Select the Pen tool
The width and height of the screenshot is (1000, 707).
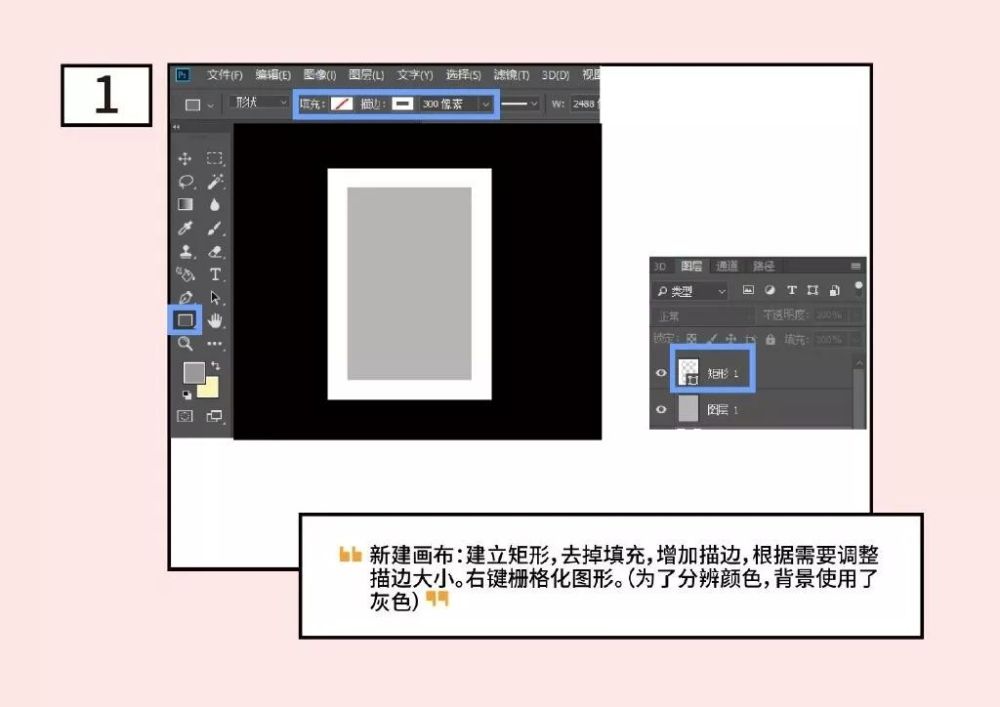(186, 297)
